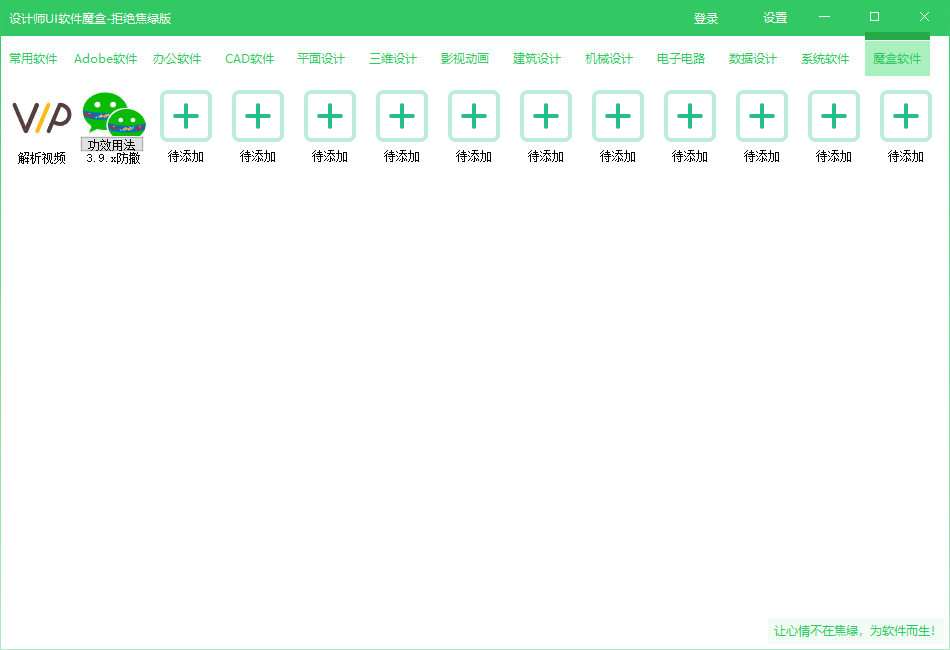
Task: Open the 三维设计 tab
Action: tap(393, 59)
